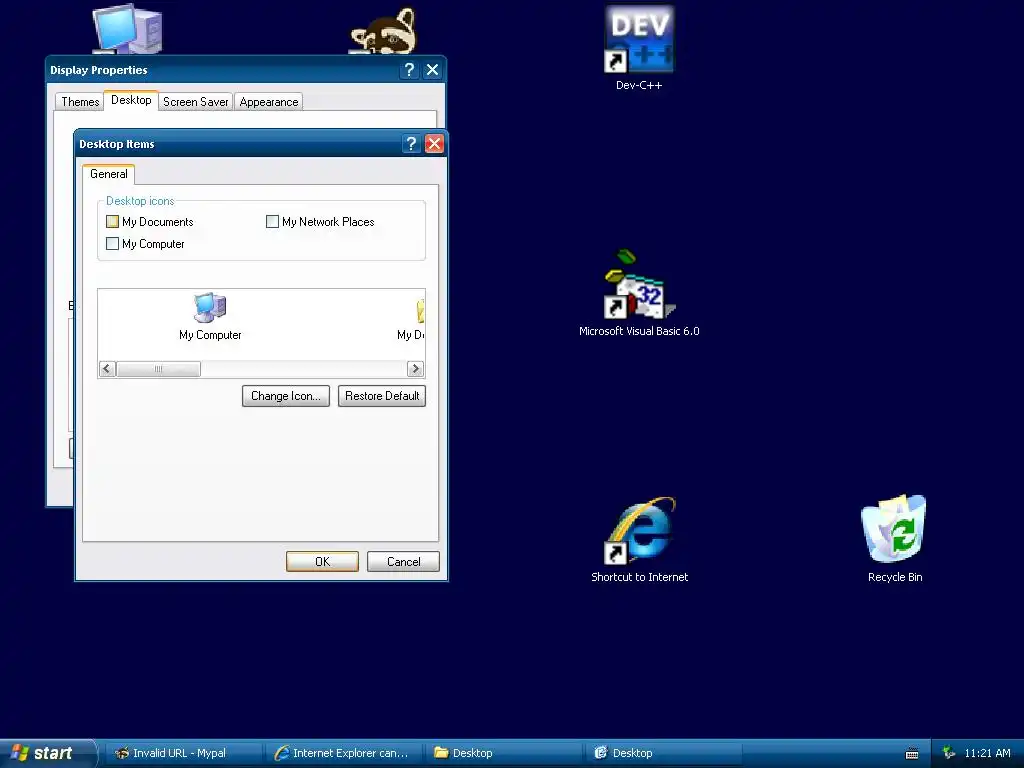Open the Start menu
This screenshot has height=768, width=1024.
[x=47, y=754]
